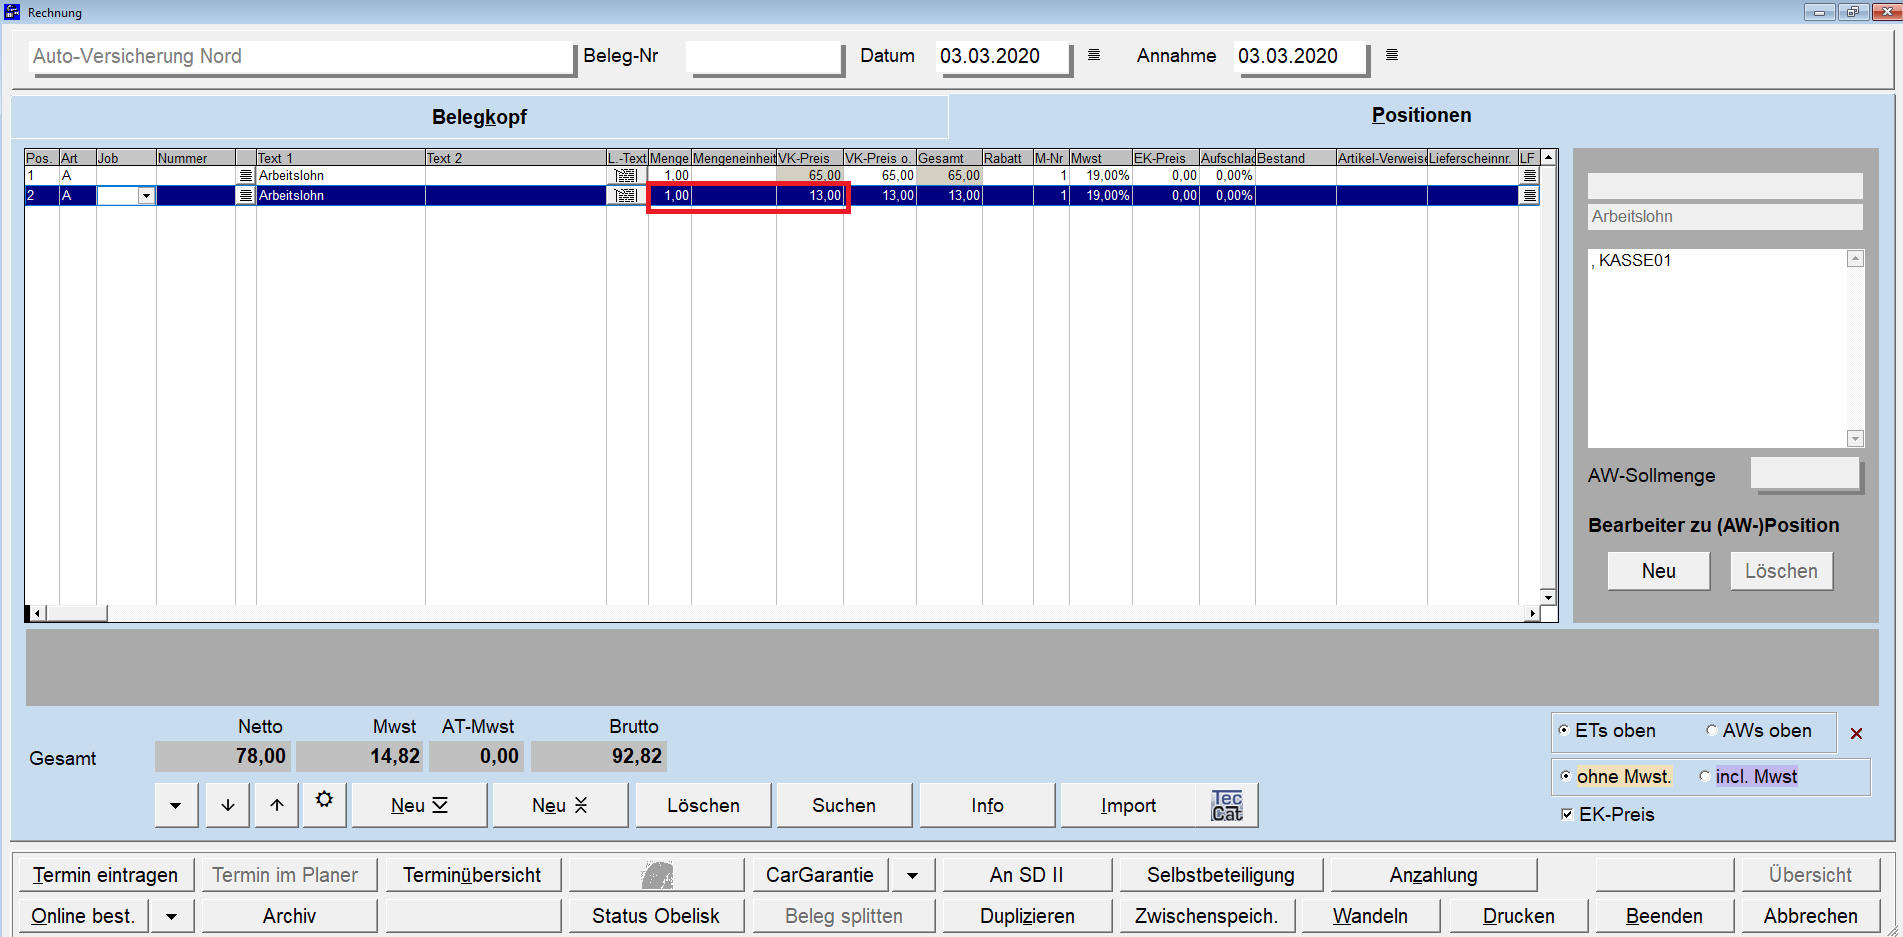Screen dimensions: 1903x937
Task: Click the Online best. button
Action: tap(83, 916)
